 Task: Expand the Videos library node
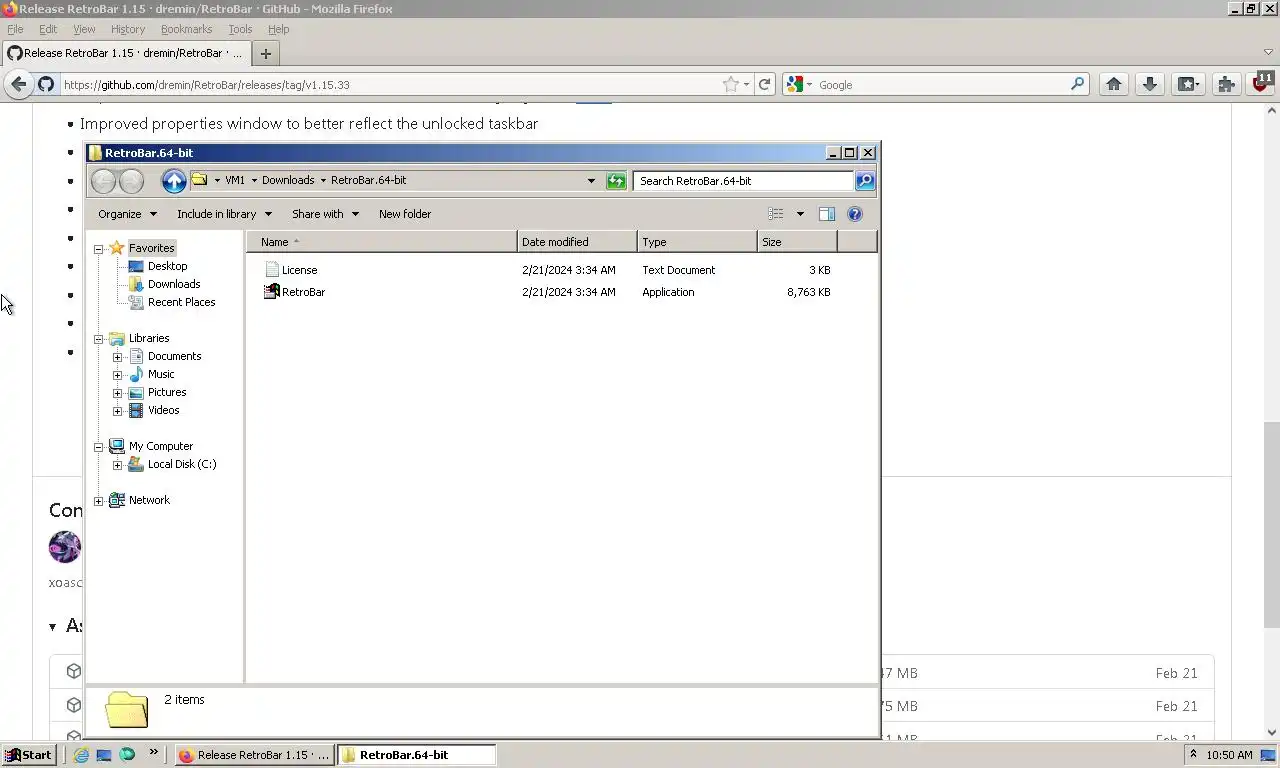coord(118,411)
